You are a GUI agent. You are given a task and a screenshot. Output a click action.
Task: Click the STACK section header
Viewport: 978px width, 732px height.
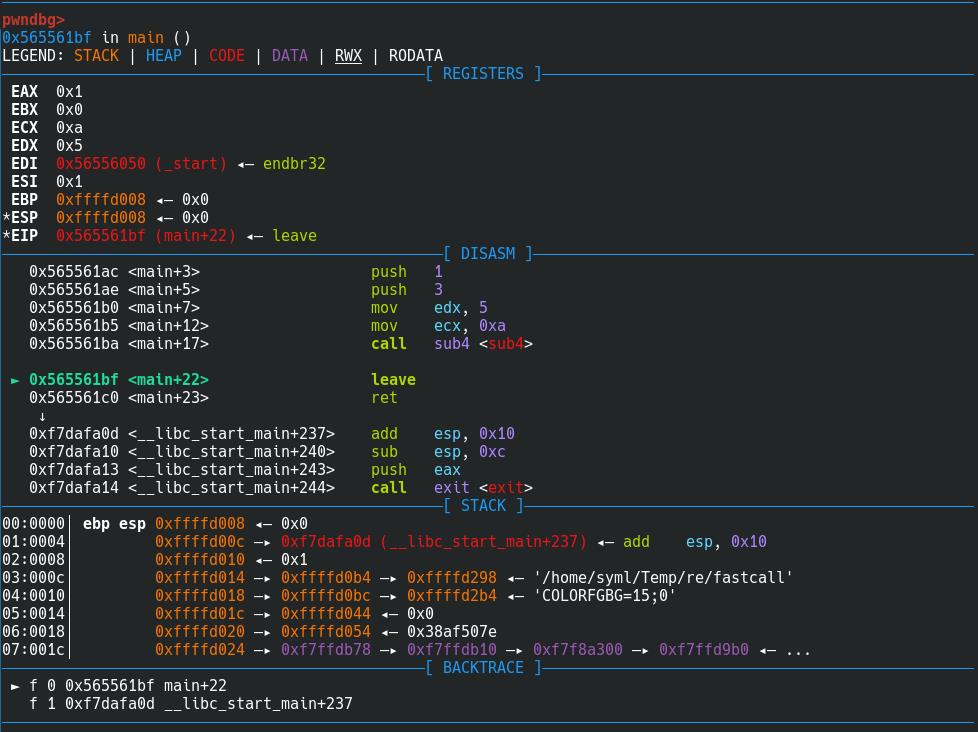tap(483, 506)
